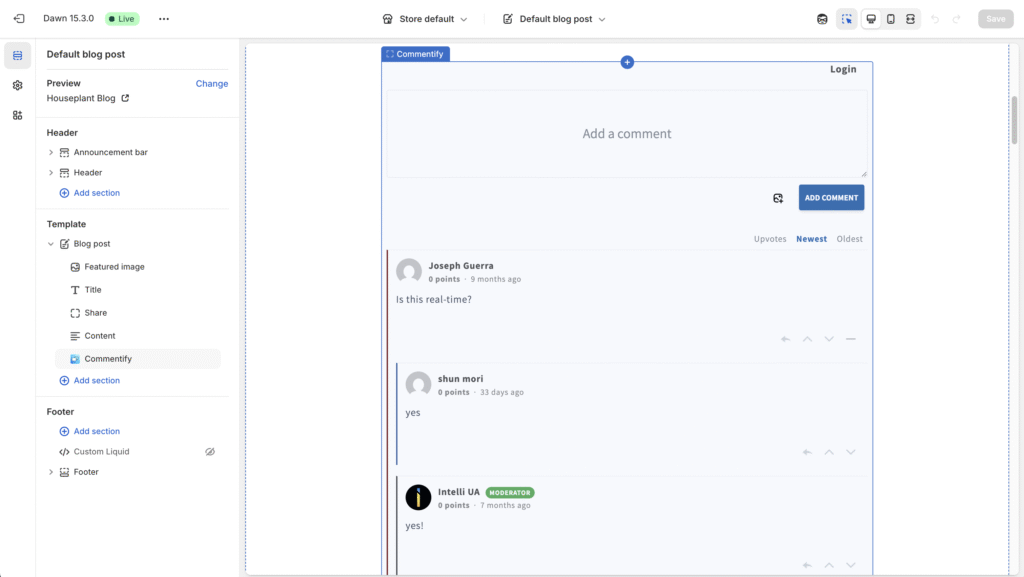
Task: Toggle the inspector selection tool
Action: [x=847, y=19]
